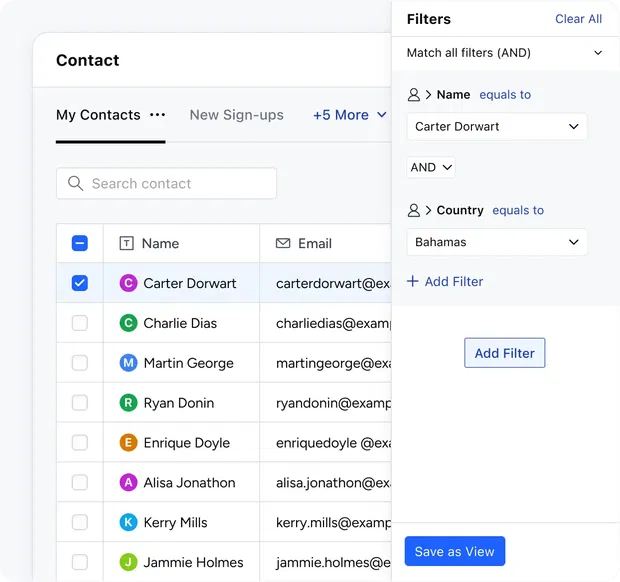Switch to the New Sign-ups tab

[x=236, y=115]
